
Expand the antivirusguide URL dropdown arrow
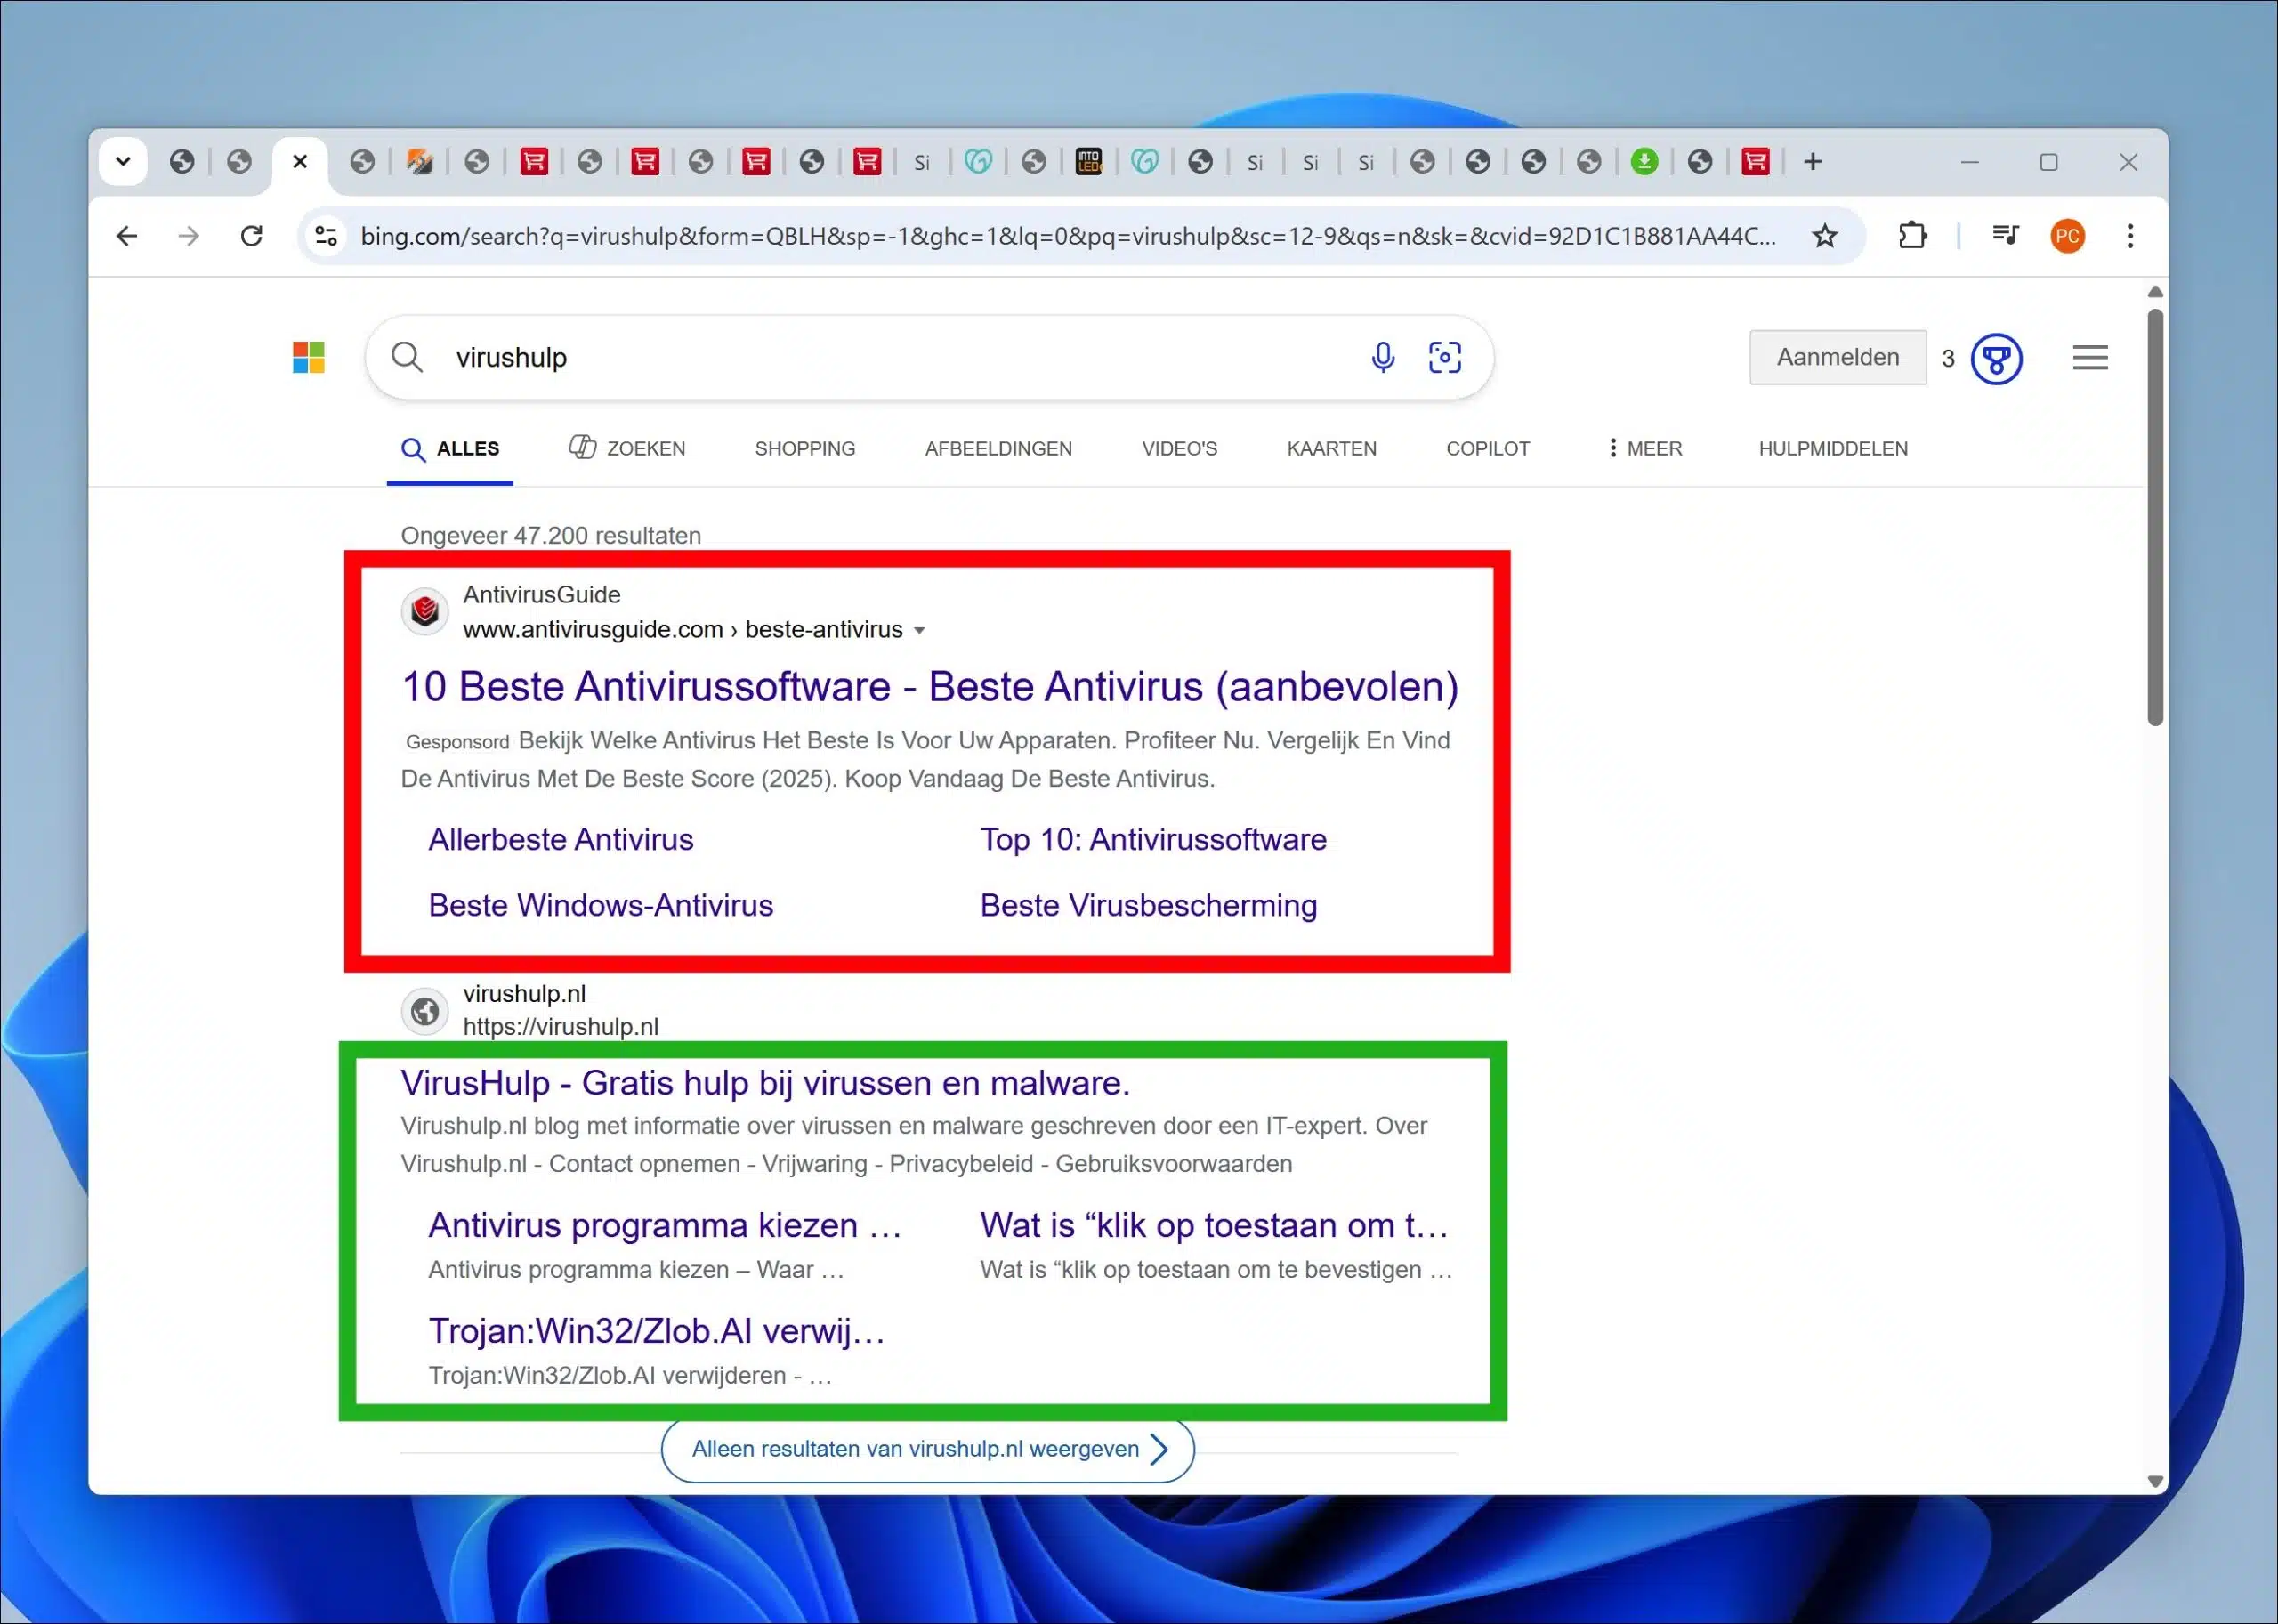coord(920,631)
